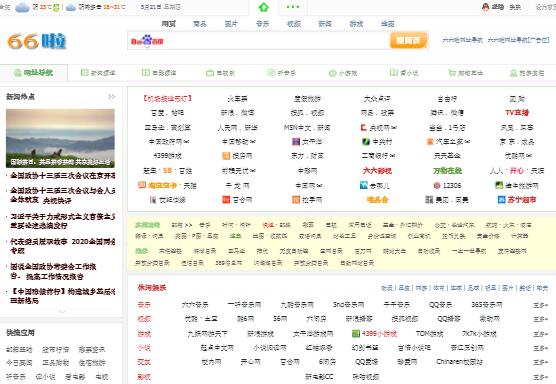Image resolution: width=556 pixels, height=384 pixels.
Task: Open the 【中国扶贫行】 headline
Action: [62, 296]
